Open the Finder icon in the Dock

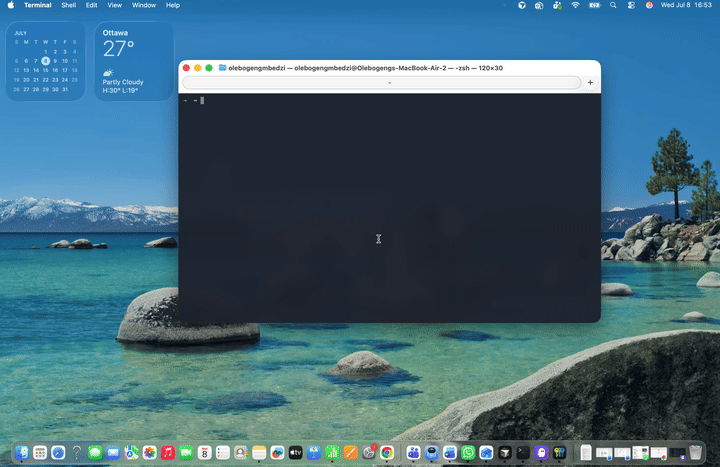pyautogui.click(x=22, y=453)
